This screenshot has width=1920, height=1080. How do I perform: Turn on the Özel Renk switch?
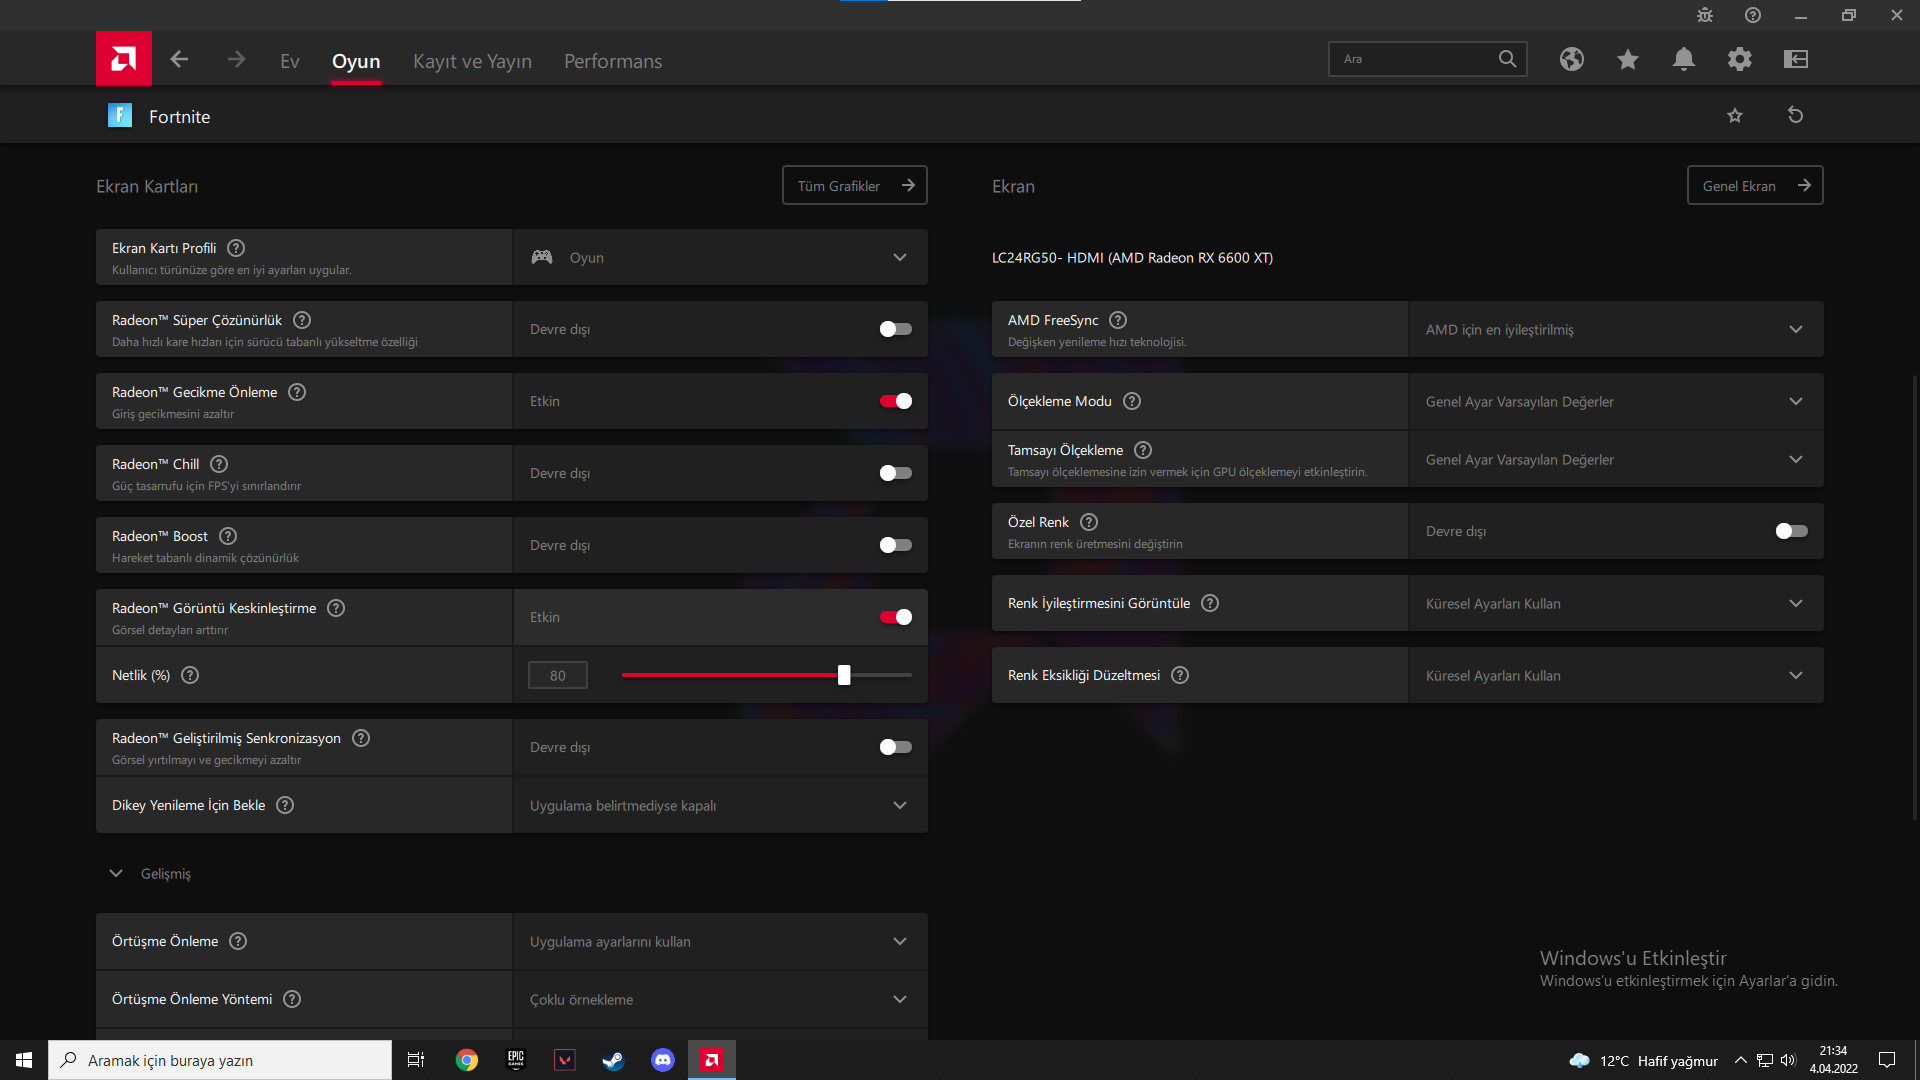click(1791, 531)
